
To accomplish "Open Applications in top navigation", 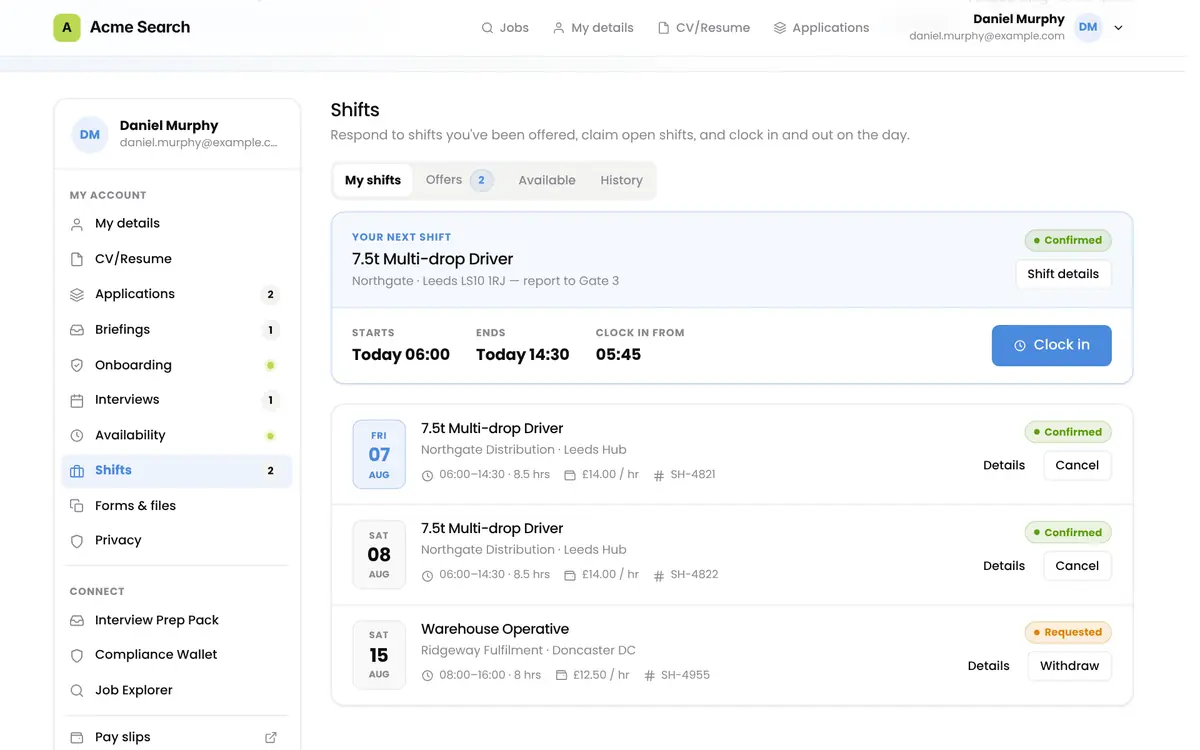I will click(821, 28).
